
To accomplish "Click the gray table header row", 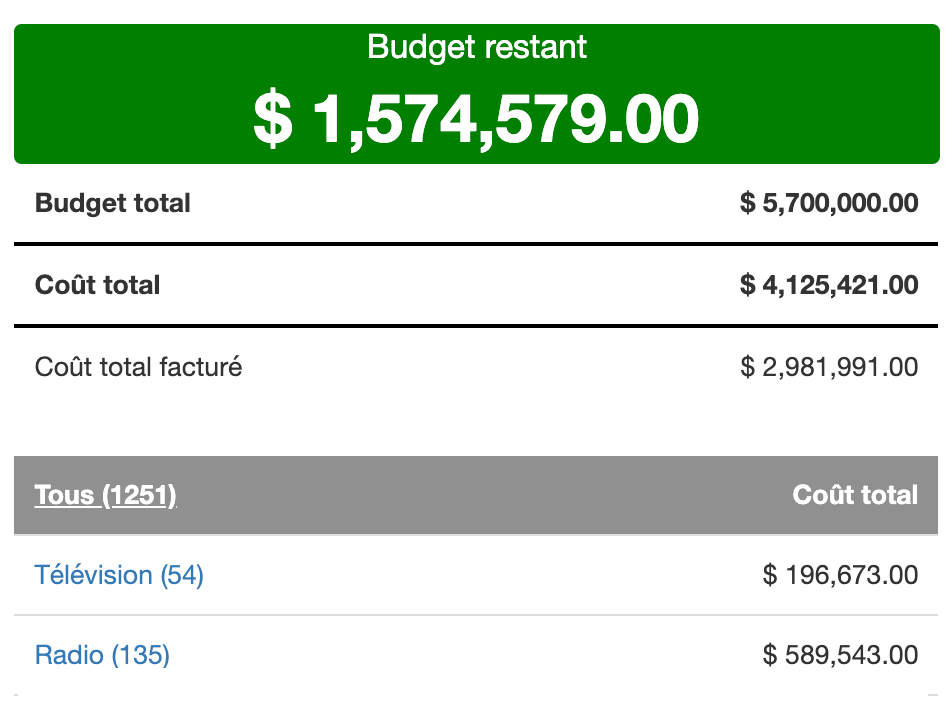I will [476, 495].
